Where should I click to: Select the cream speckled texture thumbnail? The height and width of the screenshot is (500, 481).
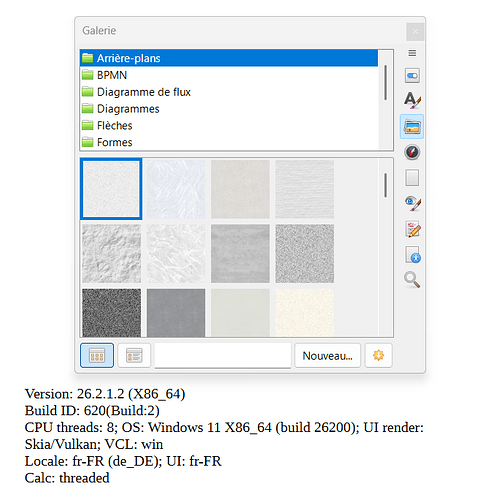tap(305, 313)
